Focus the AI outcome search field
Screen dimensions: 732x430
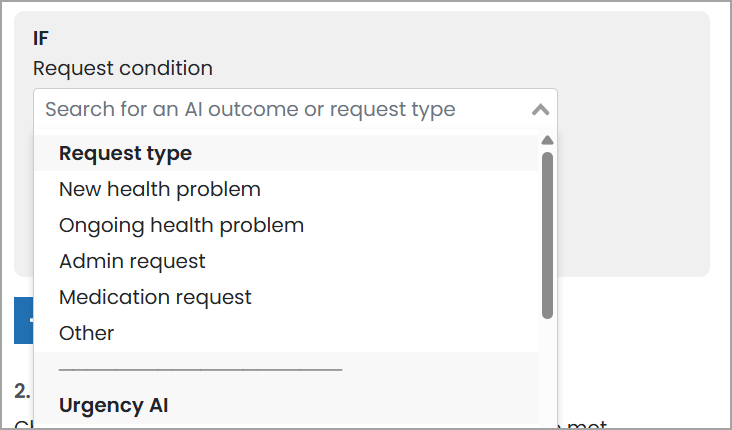point(280,110)
